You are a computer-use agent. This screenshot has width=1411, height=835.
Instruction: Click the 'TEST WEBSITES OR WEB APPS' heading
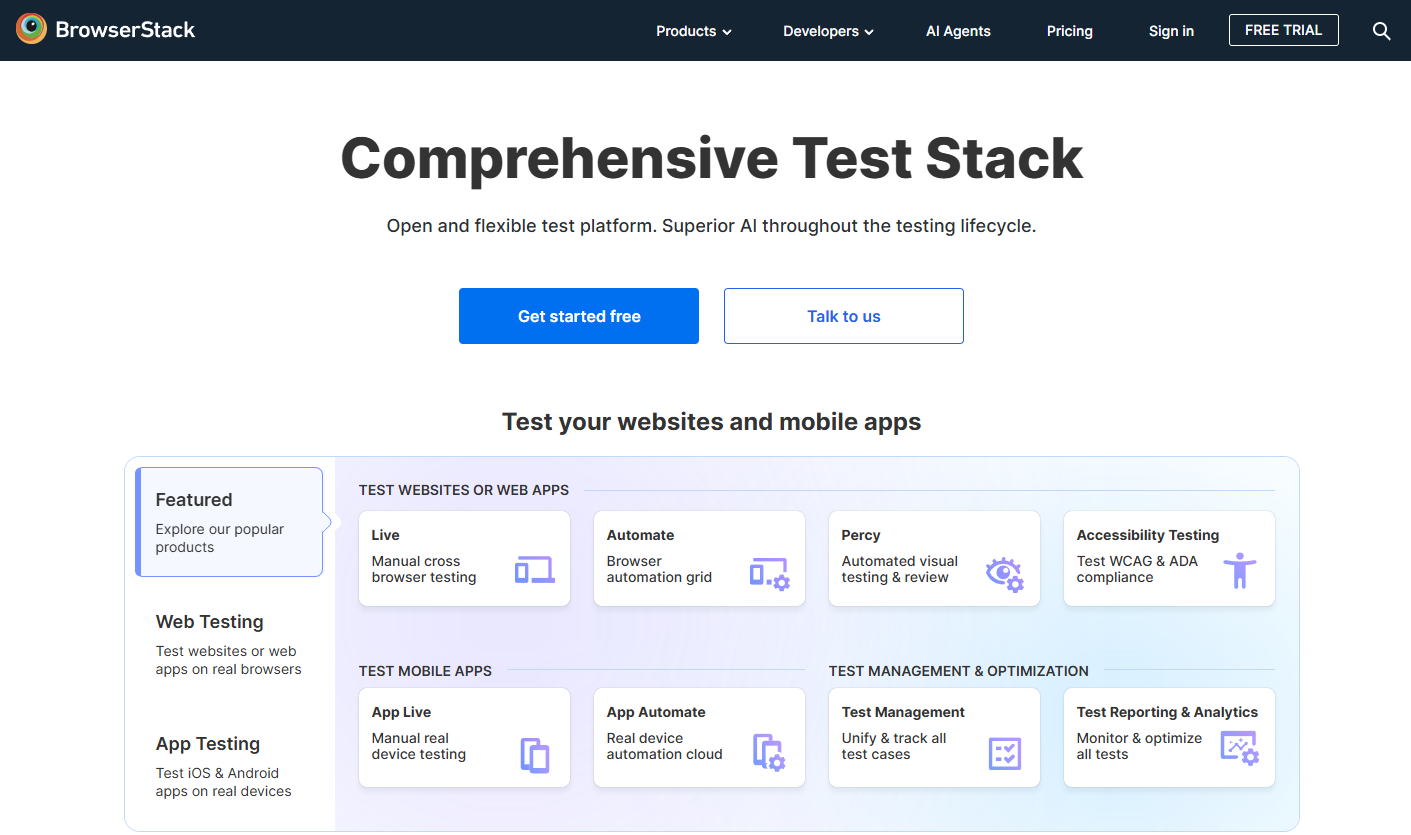click(464, 490)
